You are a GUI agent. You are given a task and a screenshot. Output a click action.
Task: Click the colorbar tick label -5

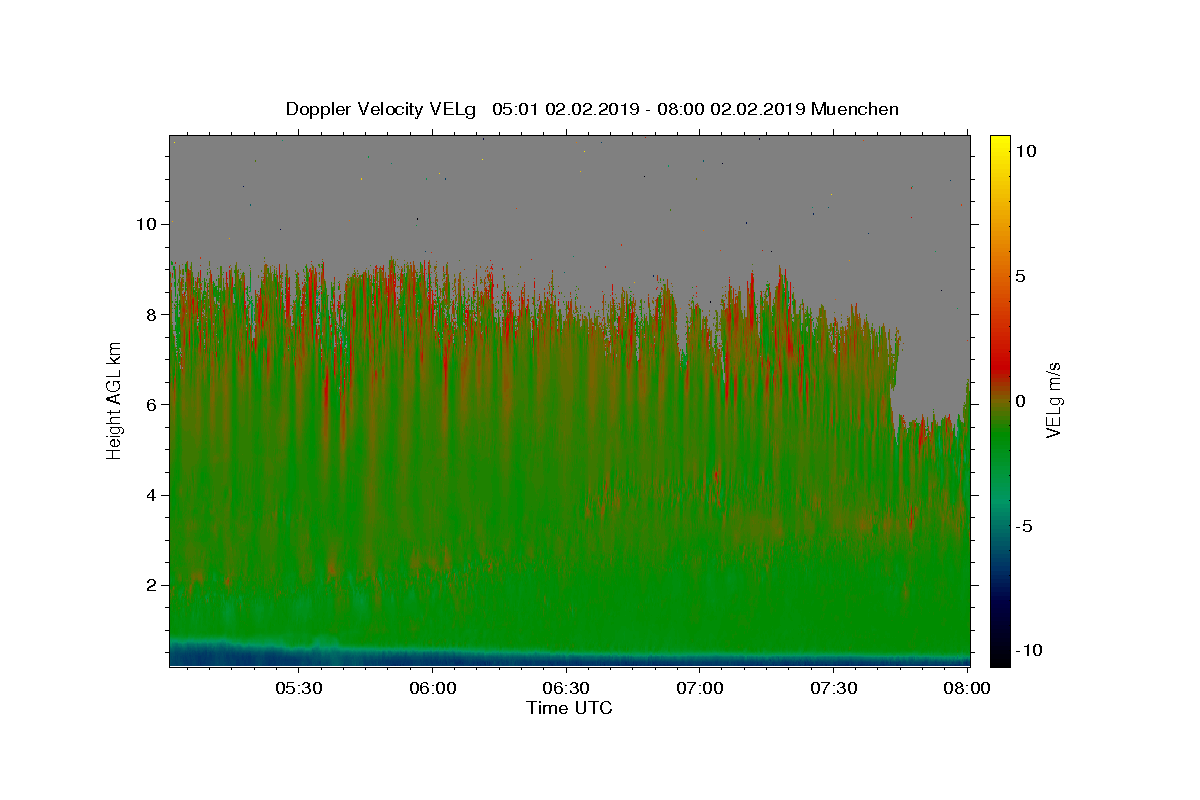(x=1023, y=526)
